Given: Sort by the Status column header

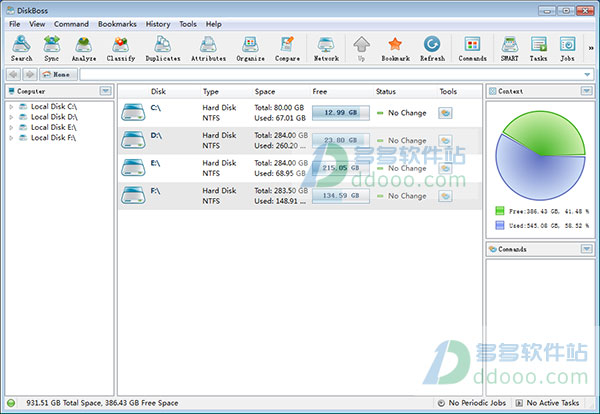Looking at the screenshot, I should pos(386,91).
